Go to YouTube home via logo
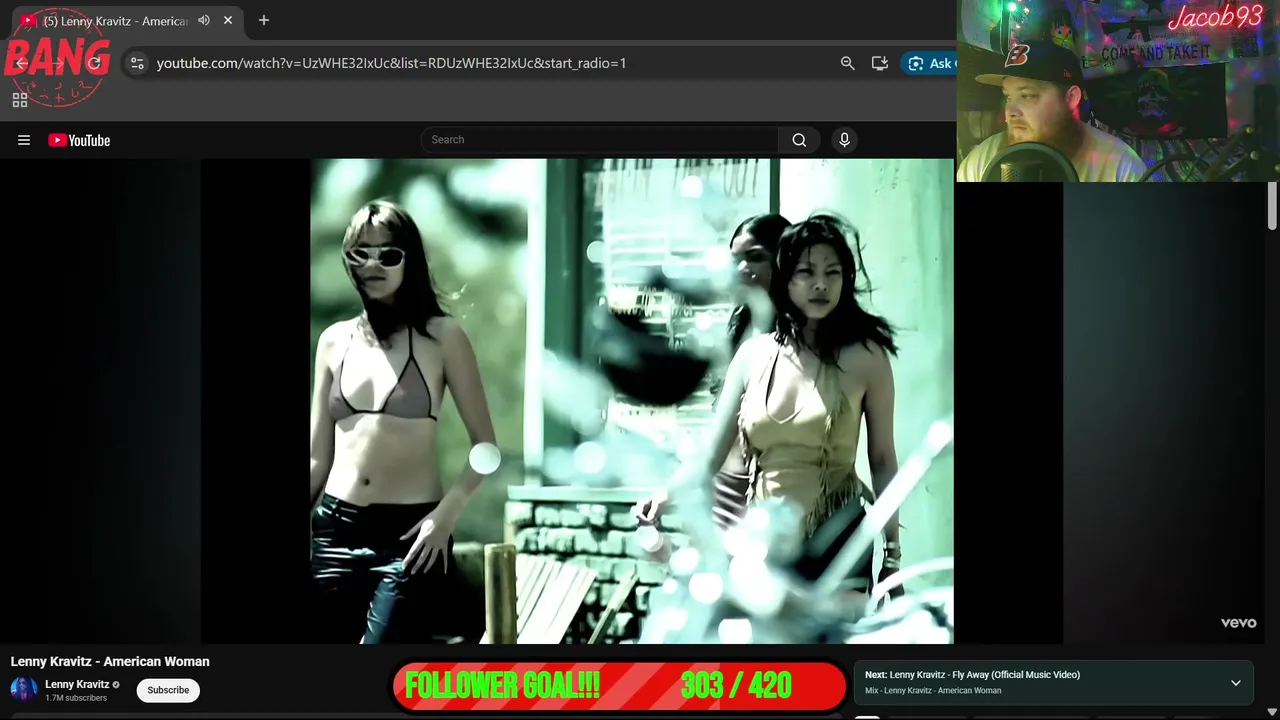The height and width of the screenshot is (720, 1280). [x=79, y=140]
